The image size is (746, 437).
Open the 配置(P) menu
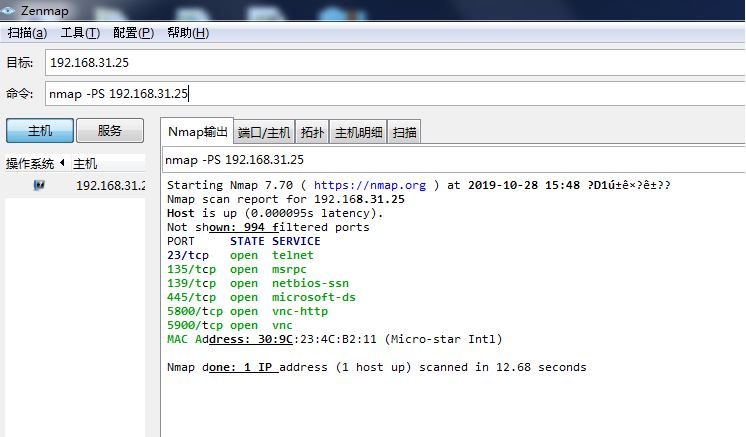(x=133, y=33)
